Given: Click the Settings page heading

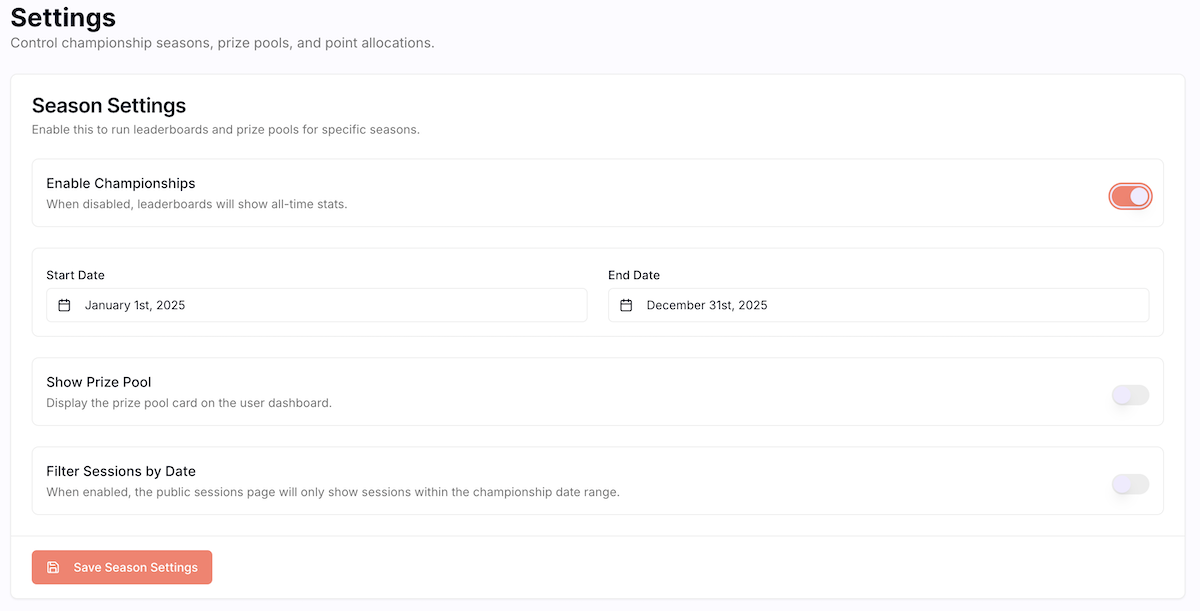Looking at the screenshot, I should click(62, 17).
